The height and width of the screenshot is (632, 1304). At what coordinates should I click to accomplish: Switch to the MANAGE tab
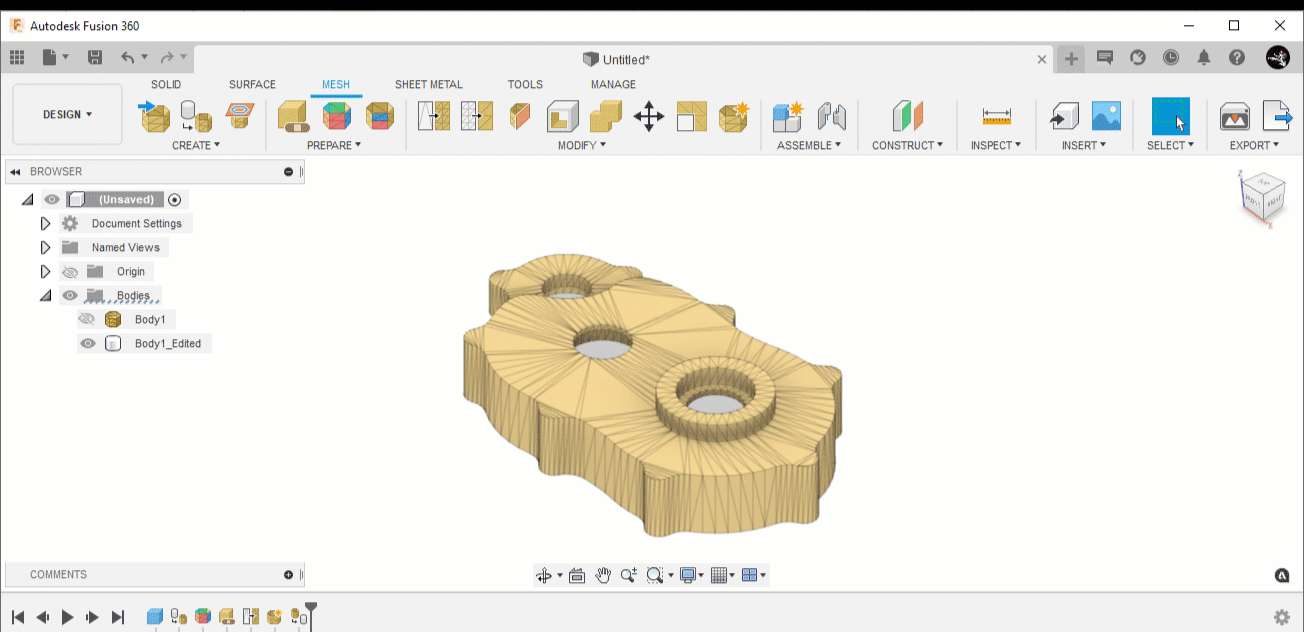pyautogui.click(x=613, y=85)
